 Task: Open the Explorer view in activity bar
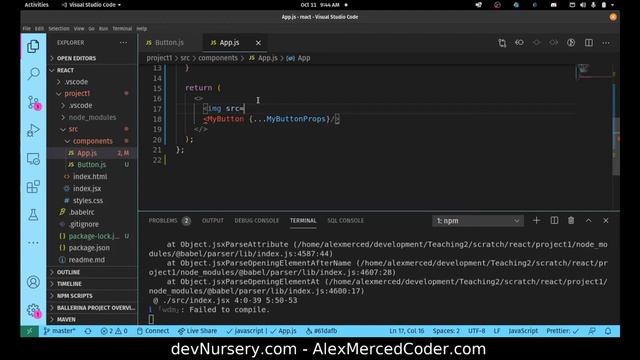pos(33,47)
